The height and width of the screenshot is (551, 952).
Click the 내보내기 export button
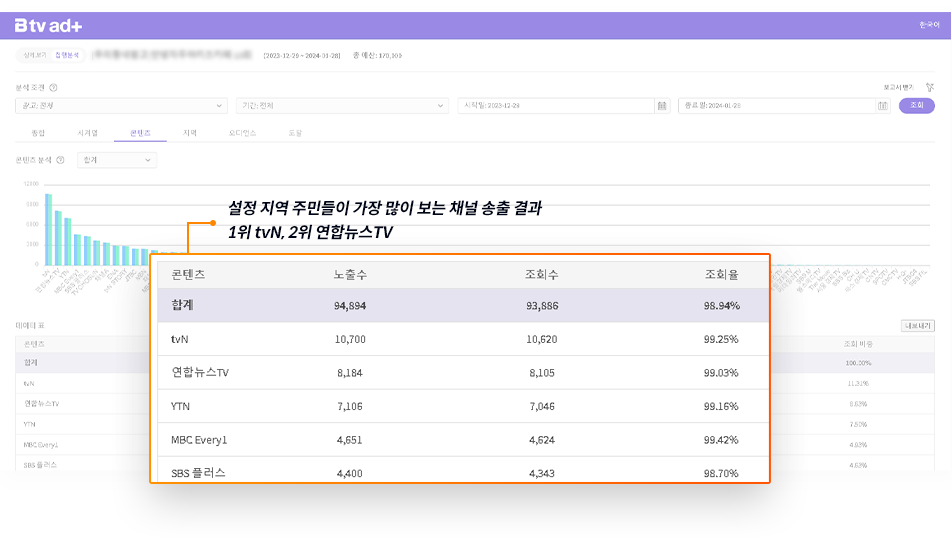[917, 326]
